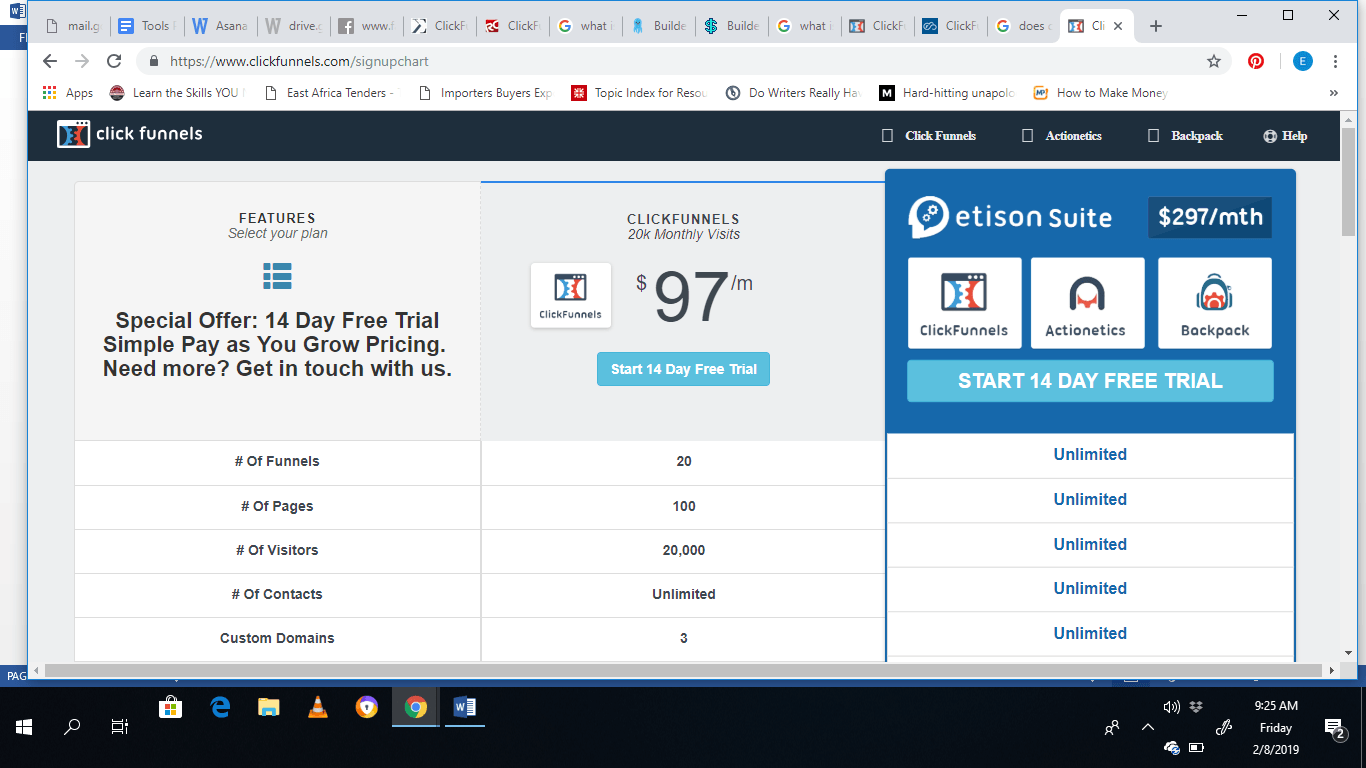This screenshot has height=768, width=1366.
Task: Open File Explorer from the taskbar
Action: click(269, 708)
